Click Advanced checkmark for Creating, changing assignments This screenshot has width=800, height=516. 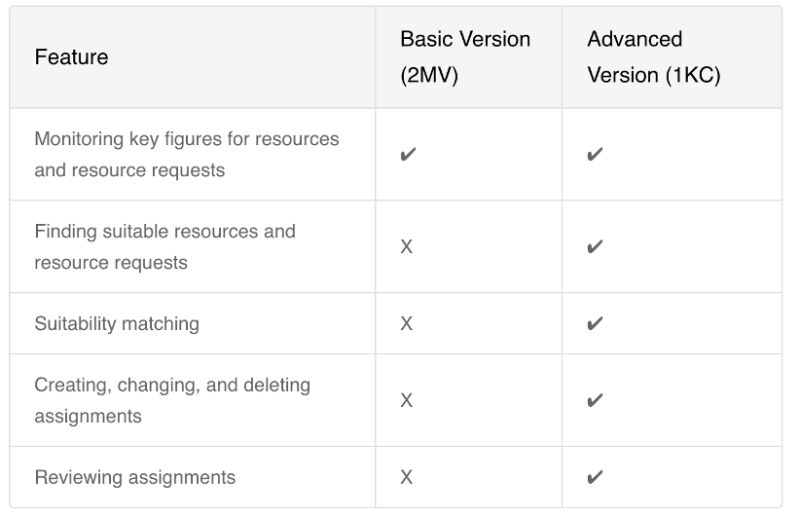(x=594, y=400)
